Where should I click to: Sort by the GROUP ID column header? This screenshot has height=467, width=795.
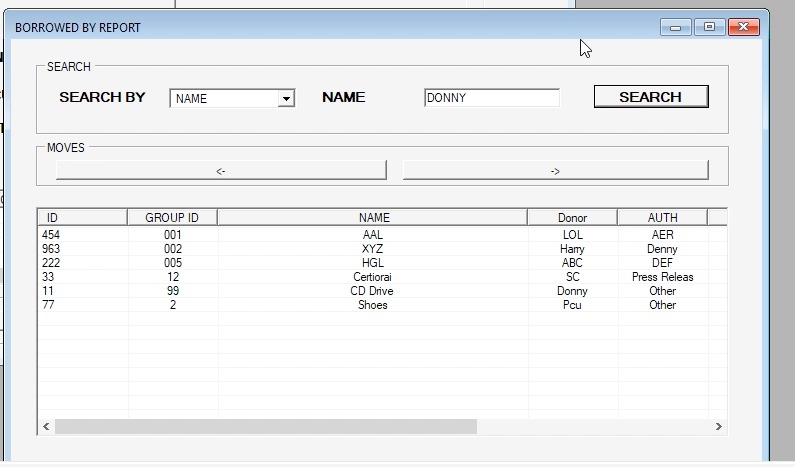pos(172,218)
